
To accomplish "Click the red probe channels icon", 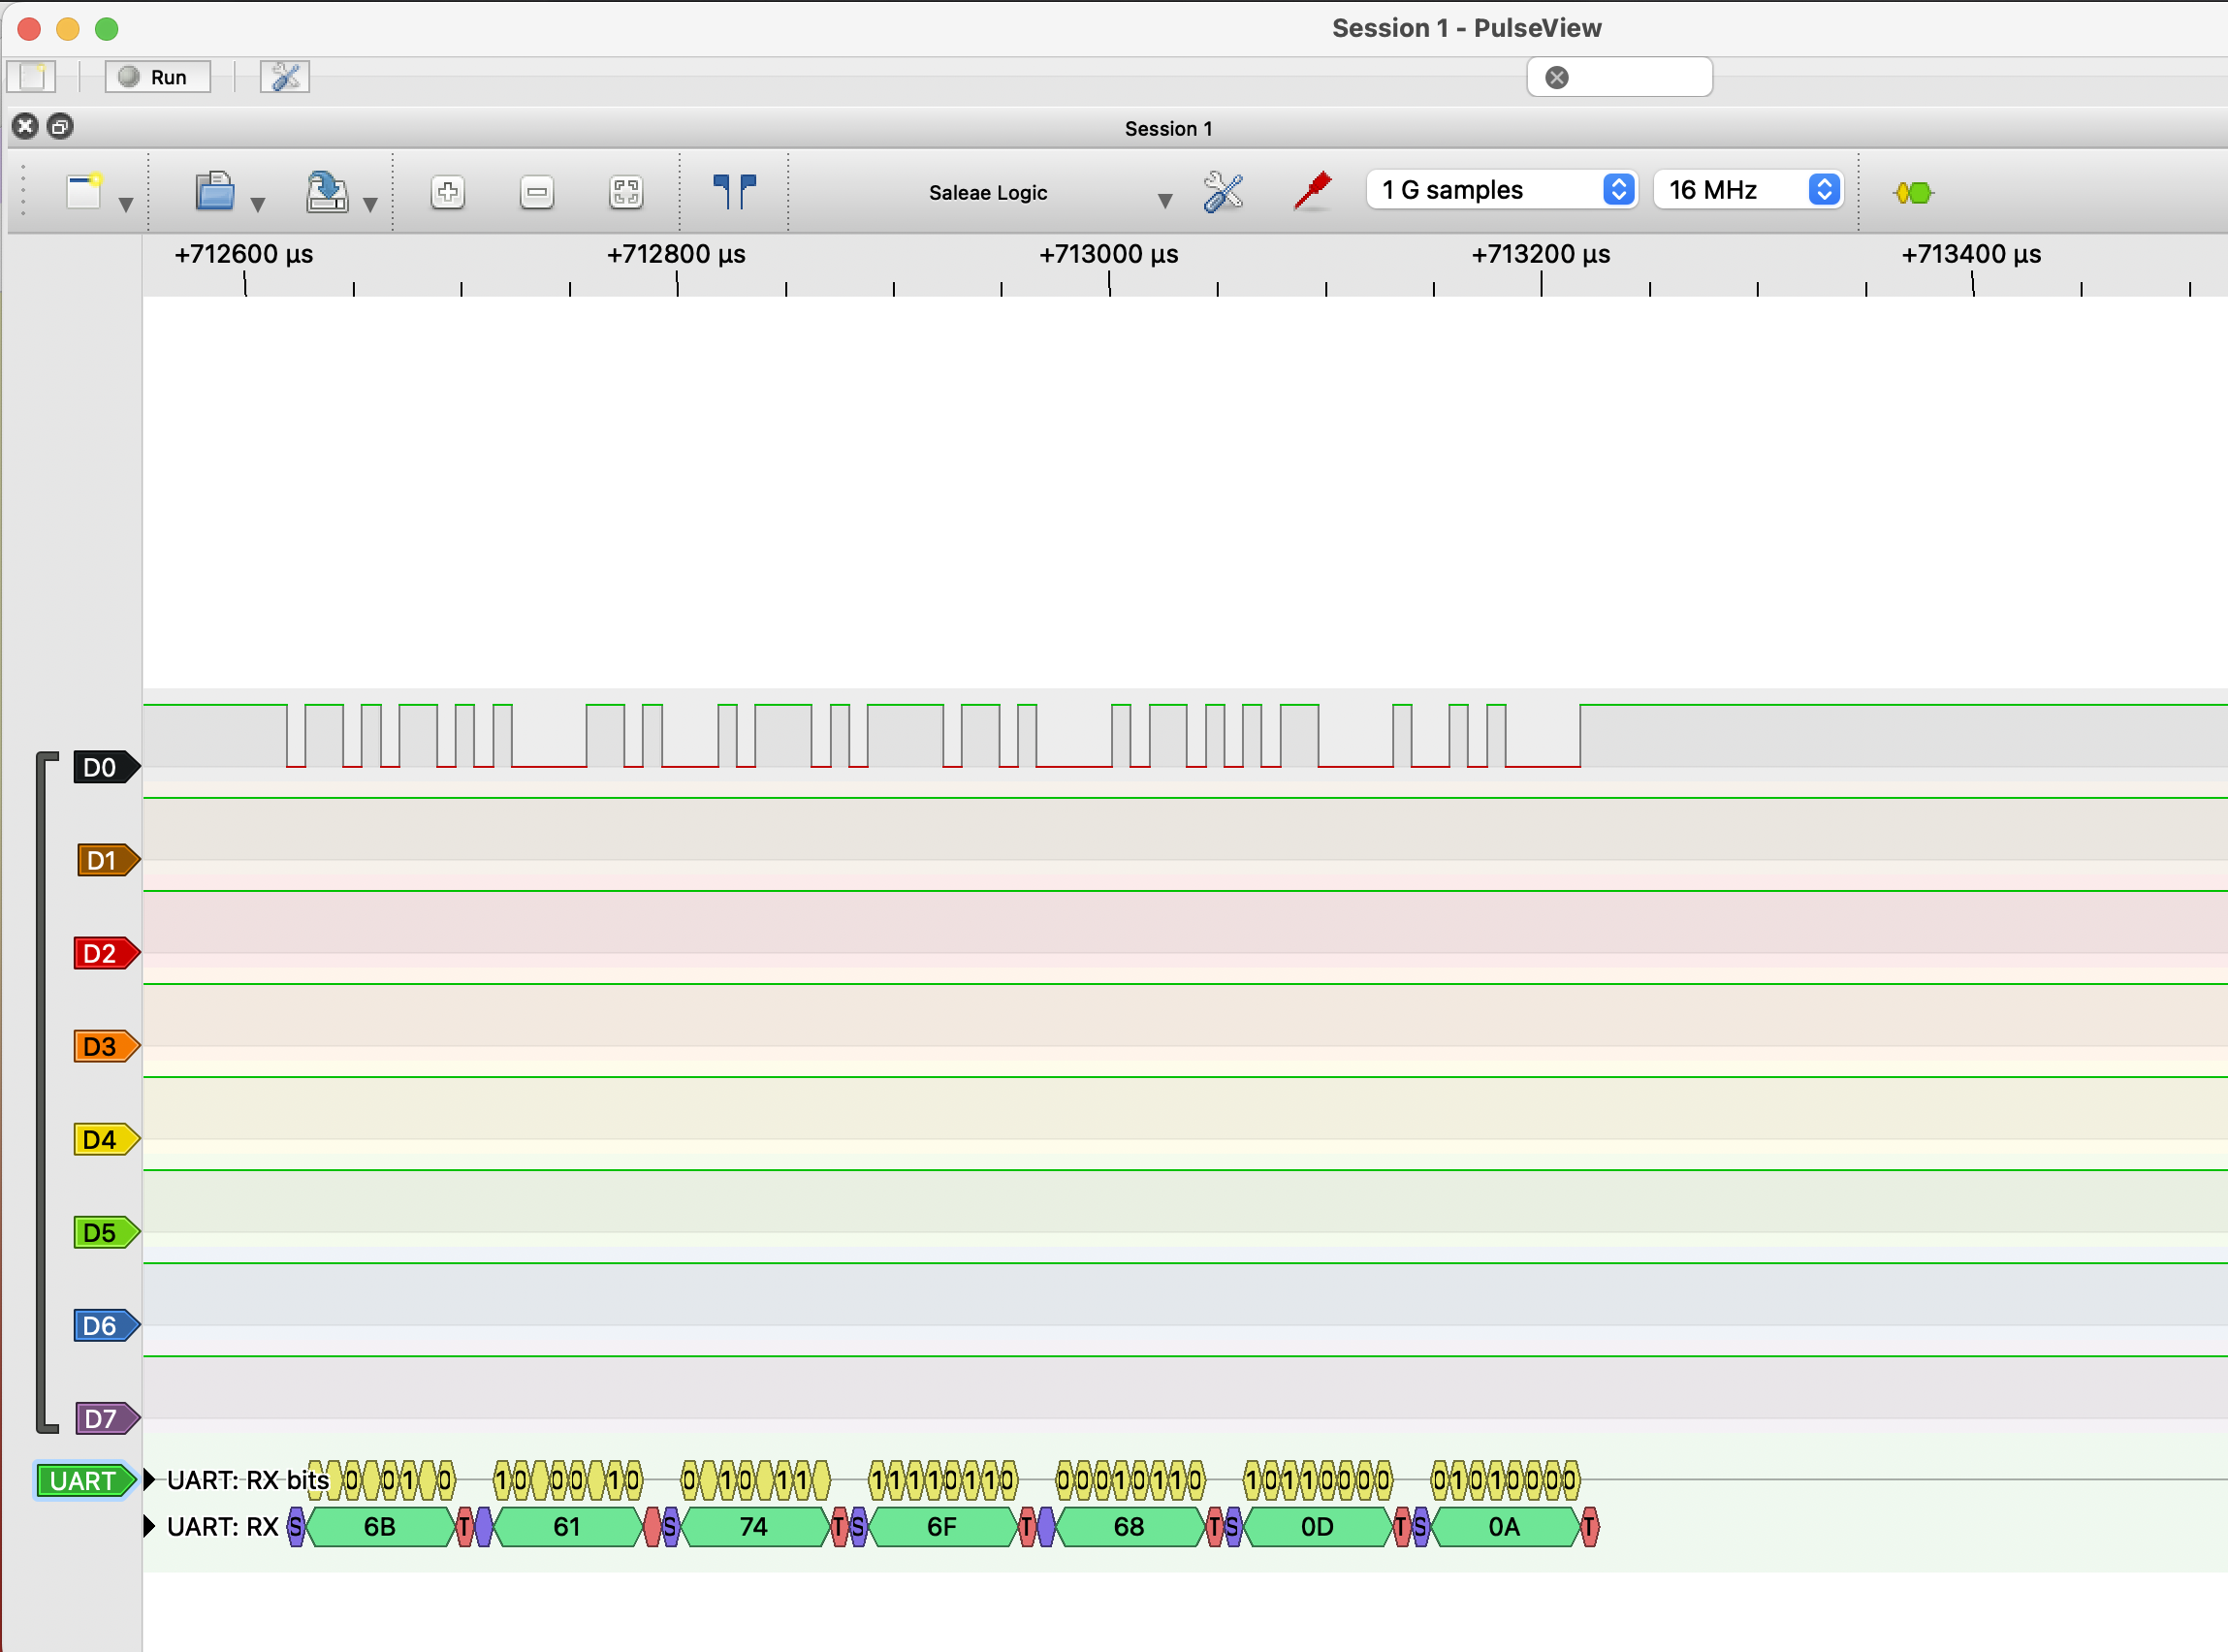I will [1312, 191].
